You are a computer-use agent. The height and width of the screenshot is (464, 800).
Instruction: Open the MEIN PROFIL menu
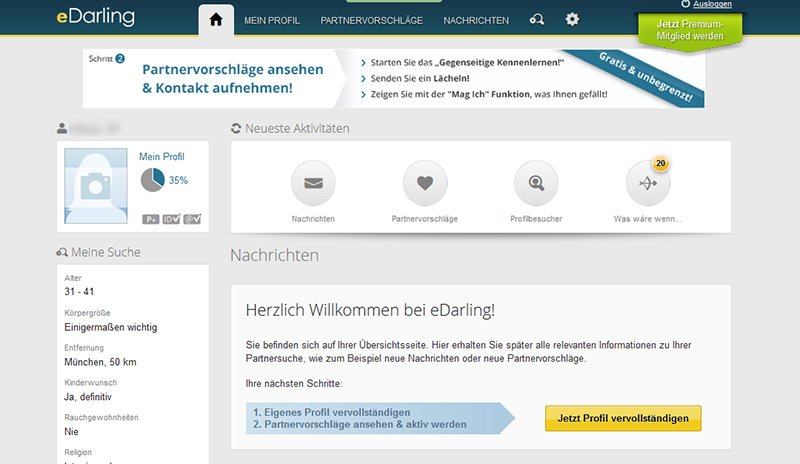pyautogui.click(x=272, y=20)
